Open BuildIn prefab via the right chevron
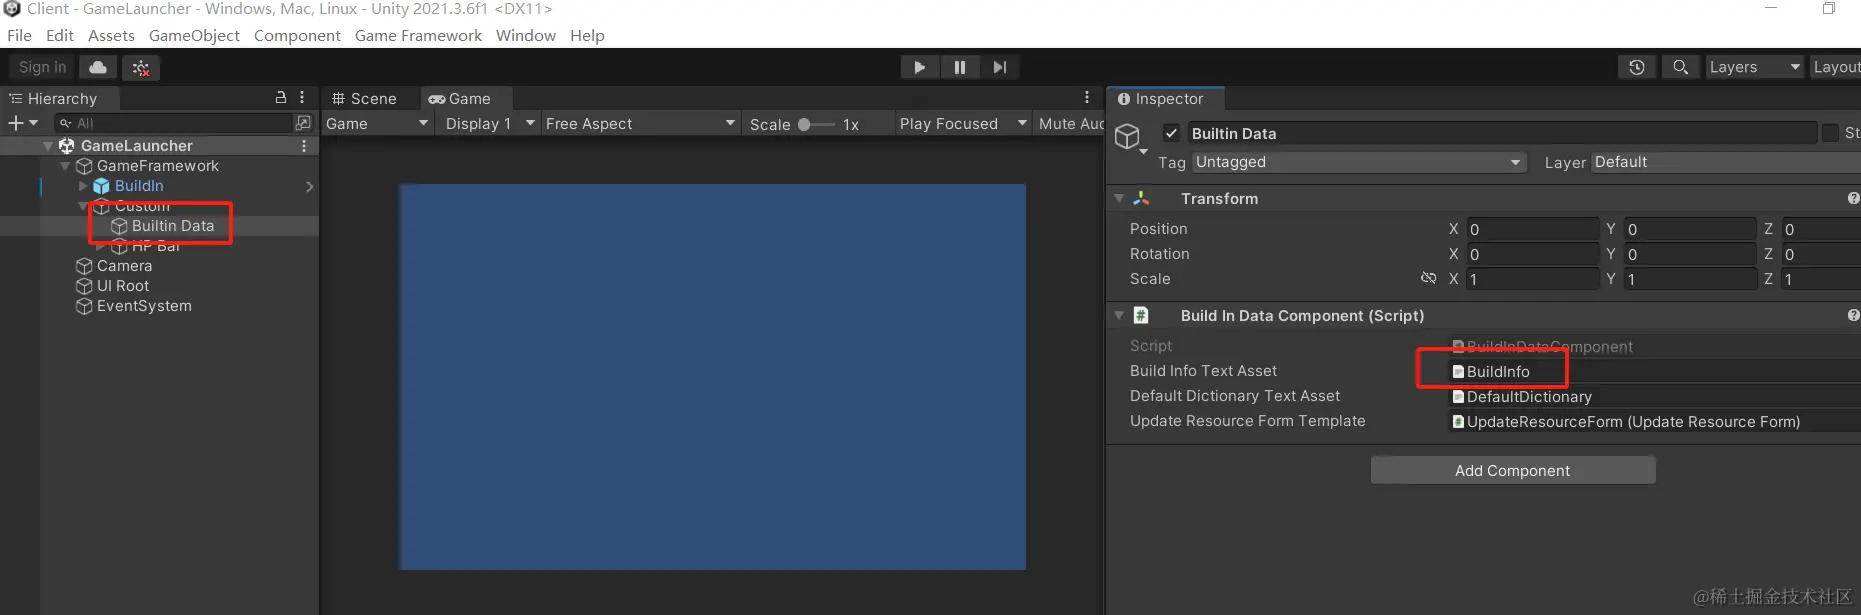1861x615 pixels. [x=309, y=186]
